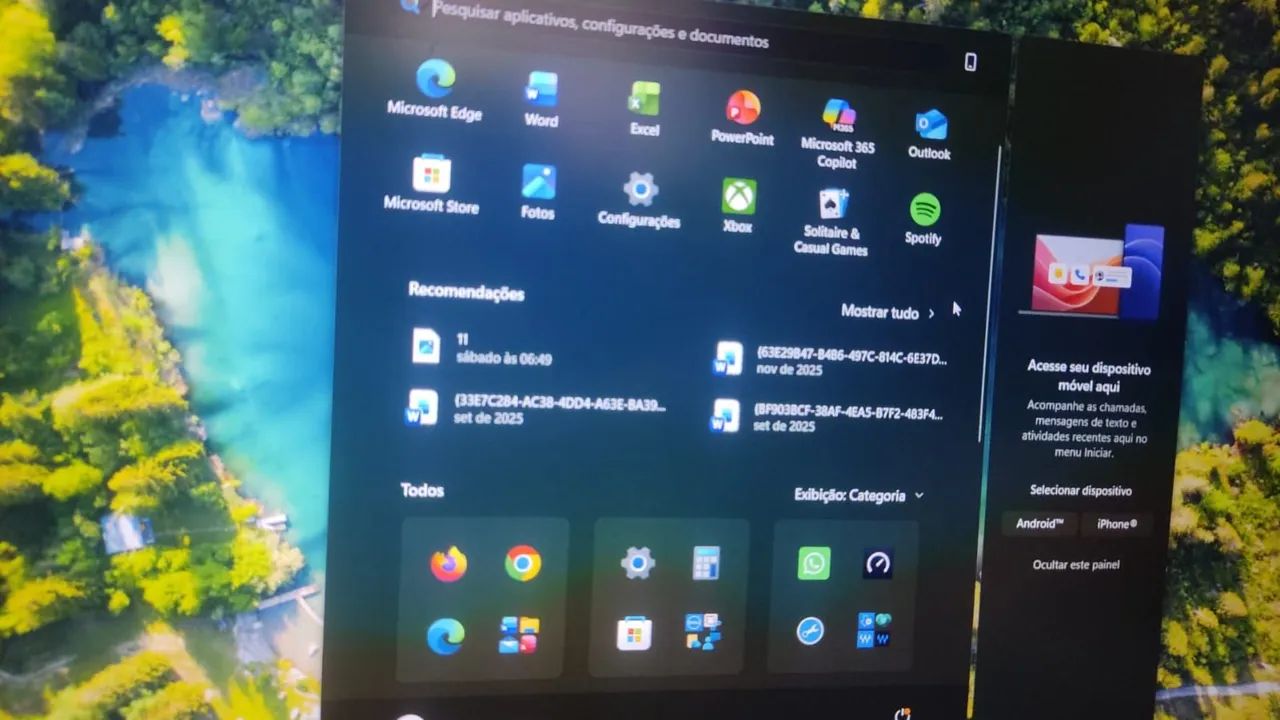
Task: Start PowerPoint from the pinned apps
Action: pos(742,117)
